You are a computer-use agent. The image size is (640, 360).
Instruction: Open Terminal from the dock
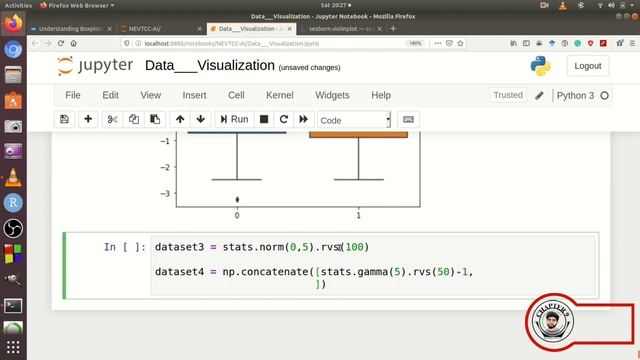(x=13, y=306)
